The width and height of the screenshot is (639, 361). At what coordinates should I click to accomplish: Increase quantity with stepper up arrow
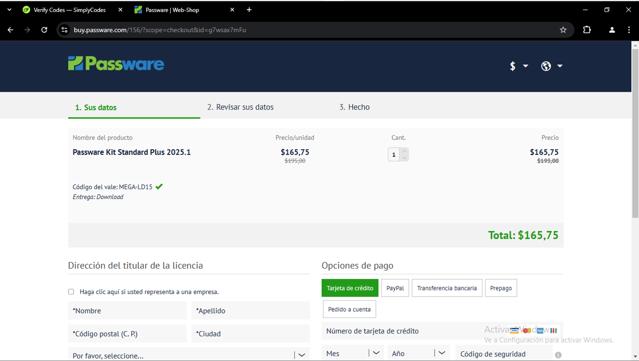(x=404, y=151)
